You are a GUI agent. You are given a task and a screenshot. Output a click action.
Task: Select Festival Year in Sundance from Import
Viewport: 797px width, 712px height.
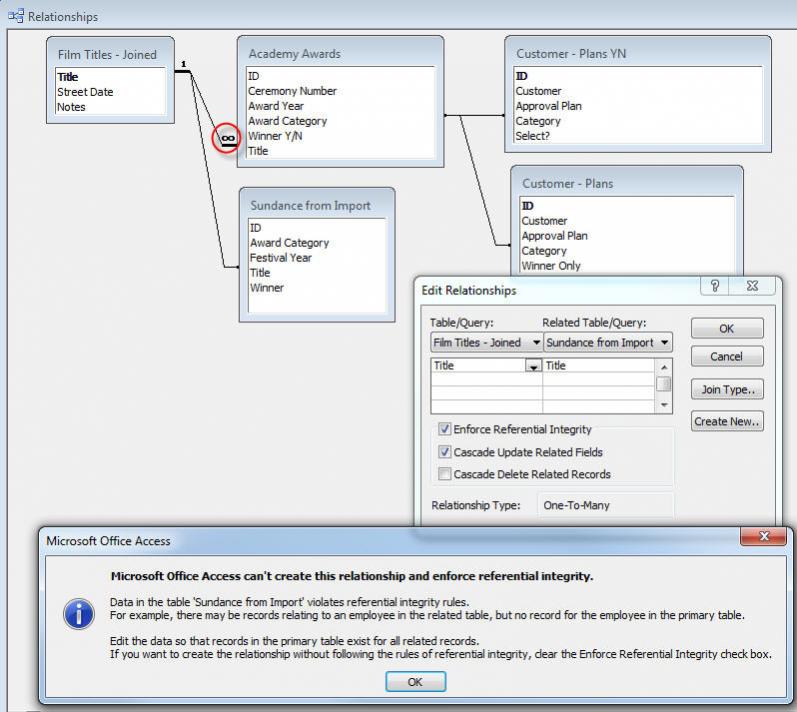pyautogui.click(x=281, y=258)
